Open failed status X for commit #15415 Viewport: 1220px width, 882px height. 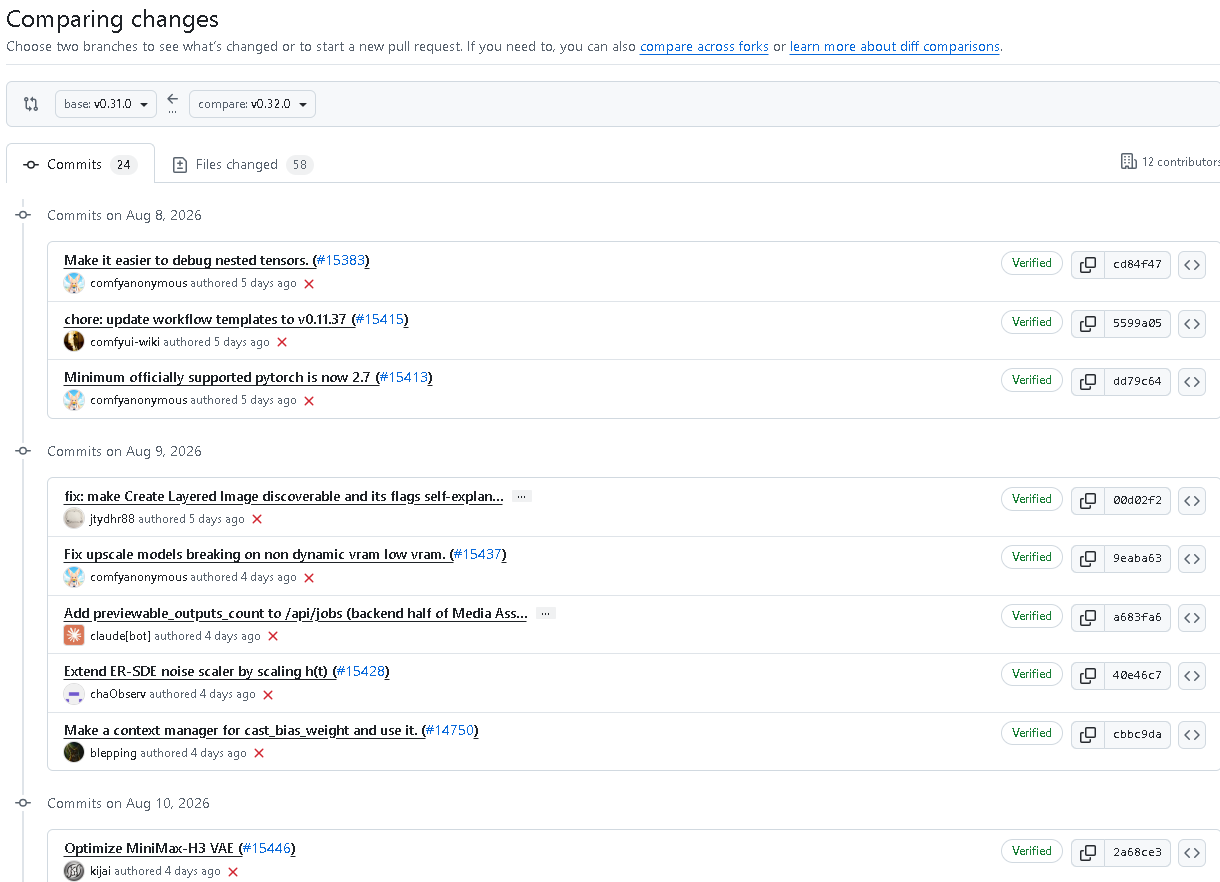click(282, 342)
